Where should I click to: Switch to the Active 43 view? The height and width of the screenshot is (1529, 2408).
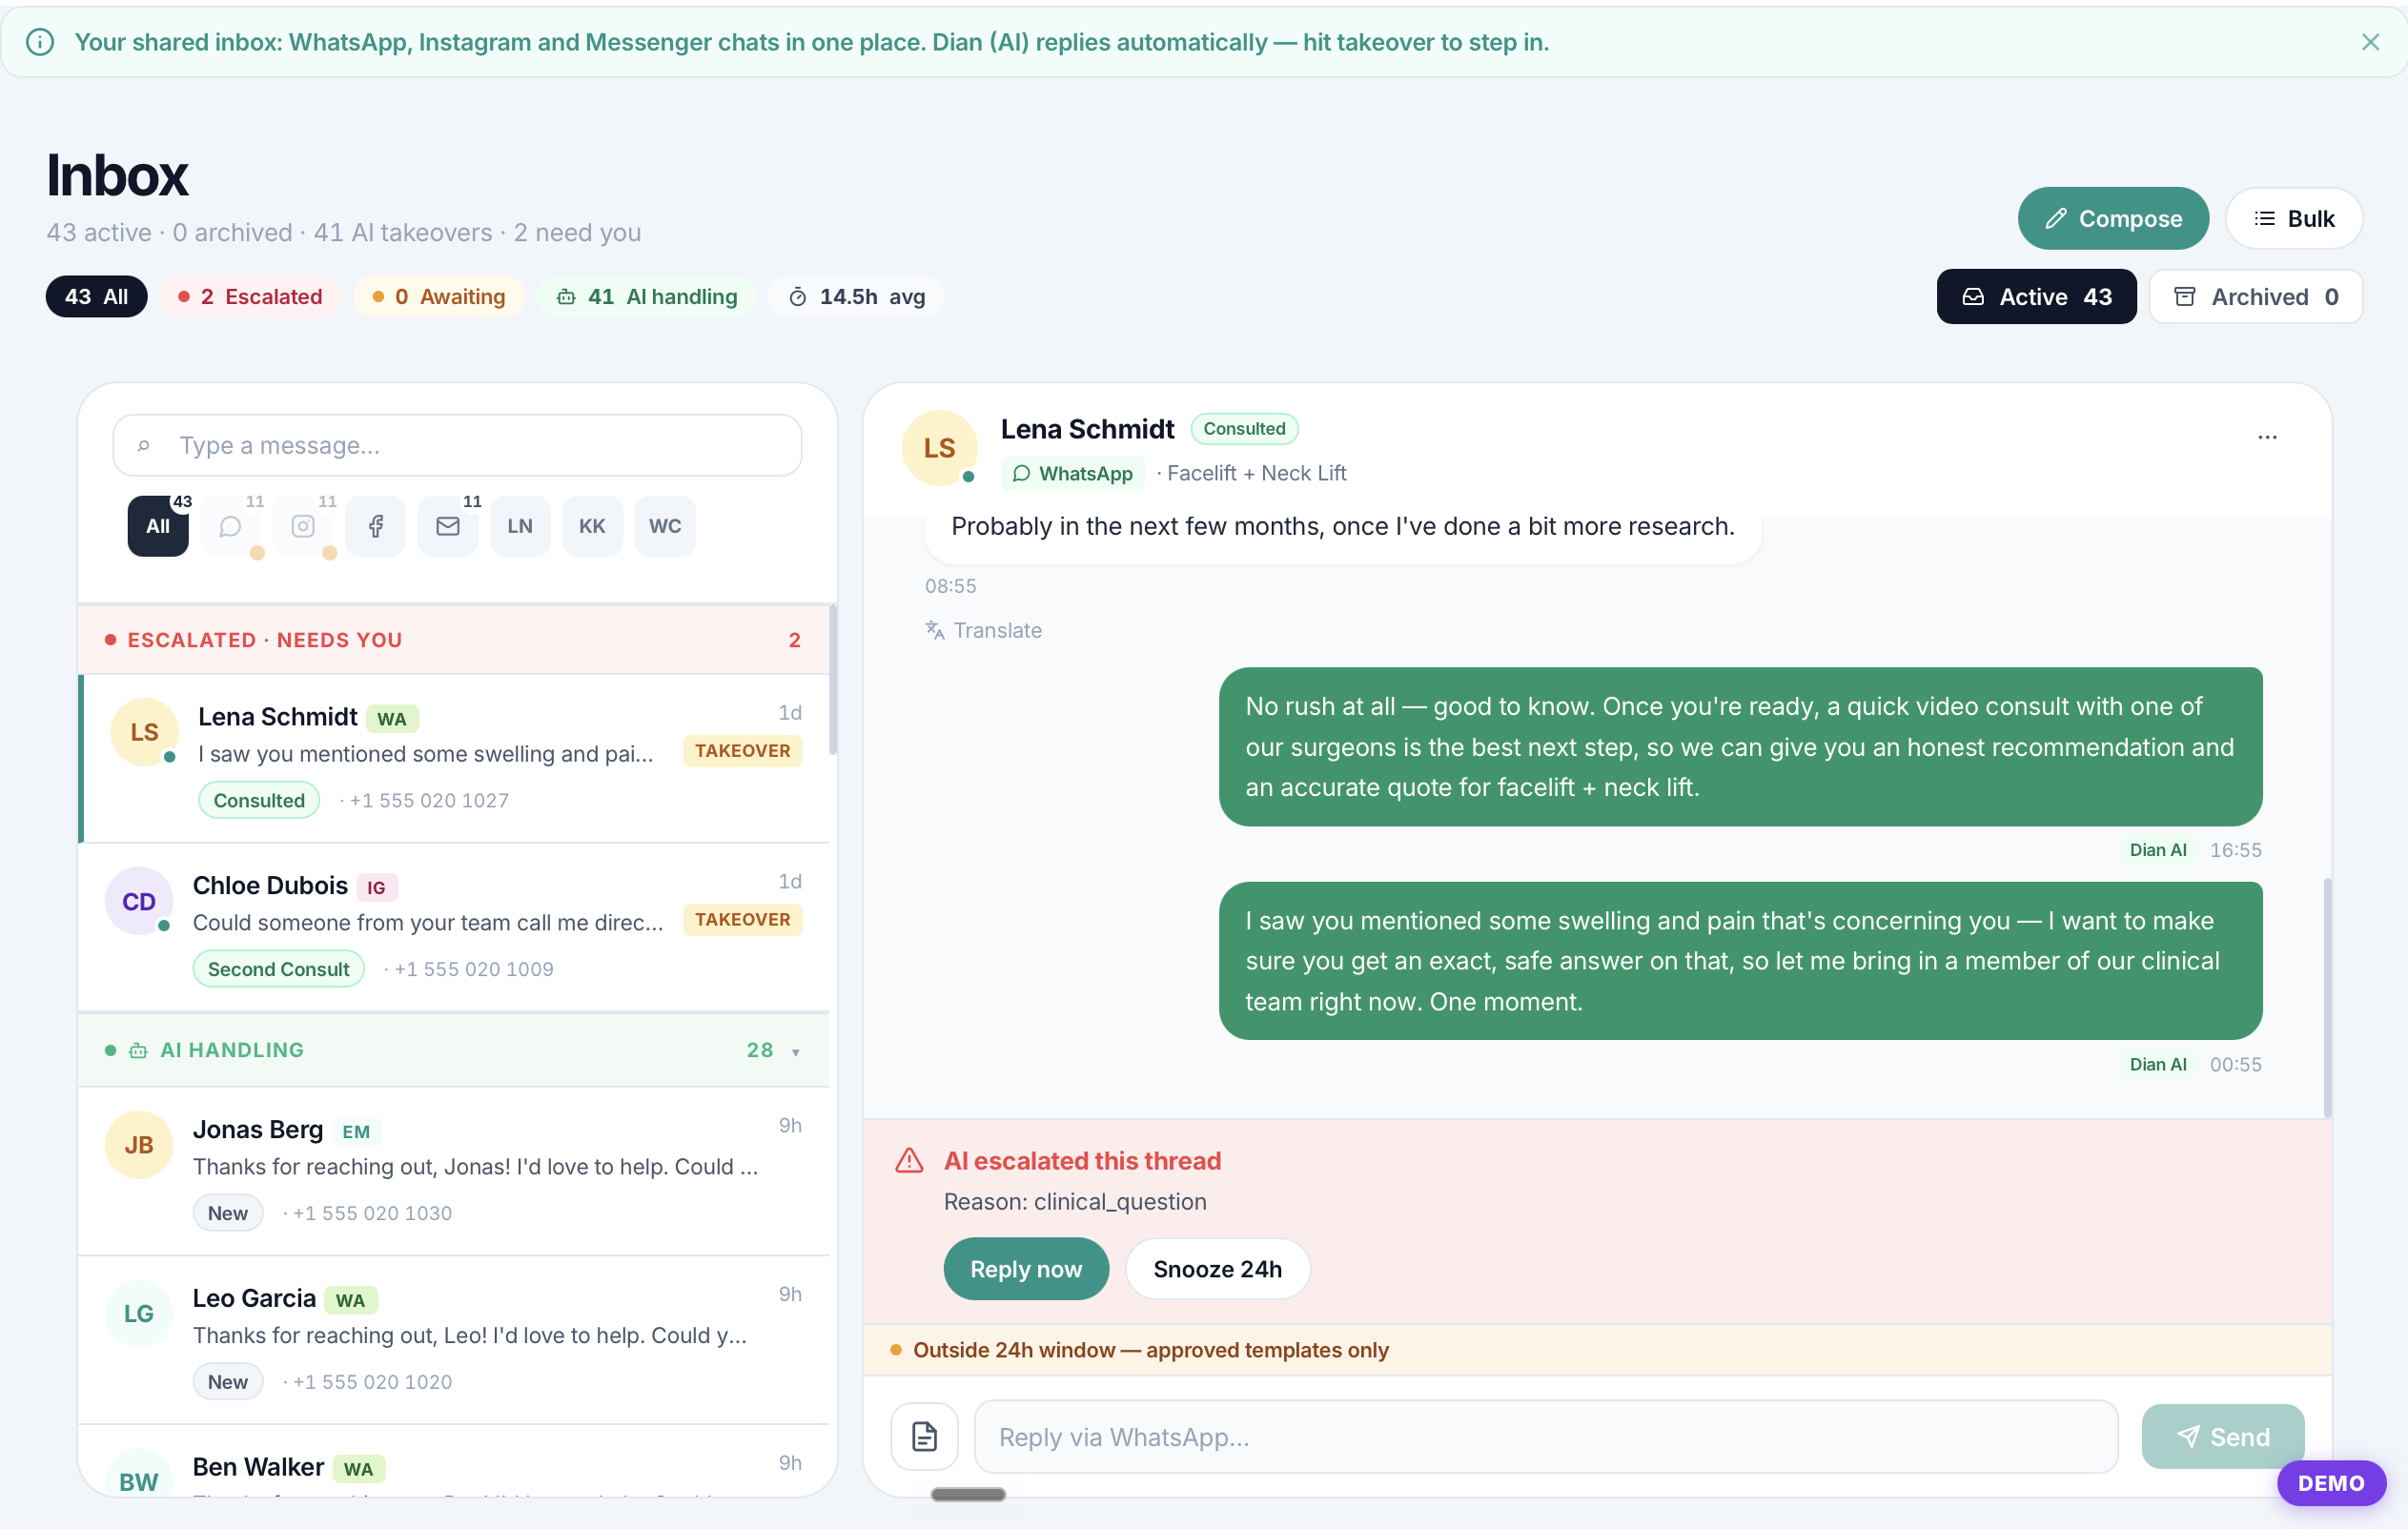tap(2036, 296)
